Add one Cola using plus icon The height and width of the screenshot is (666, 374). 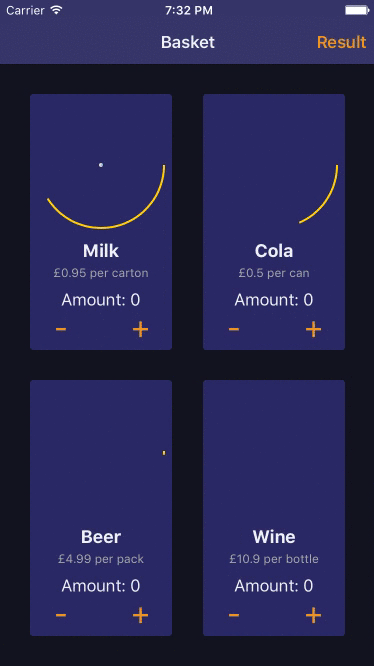coord(313,329)
